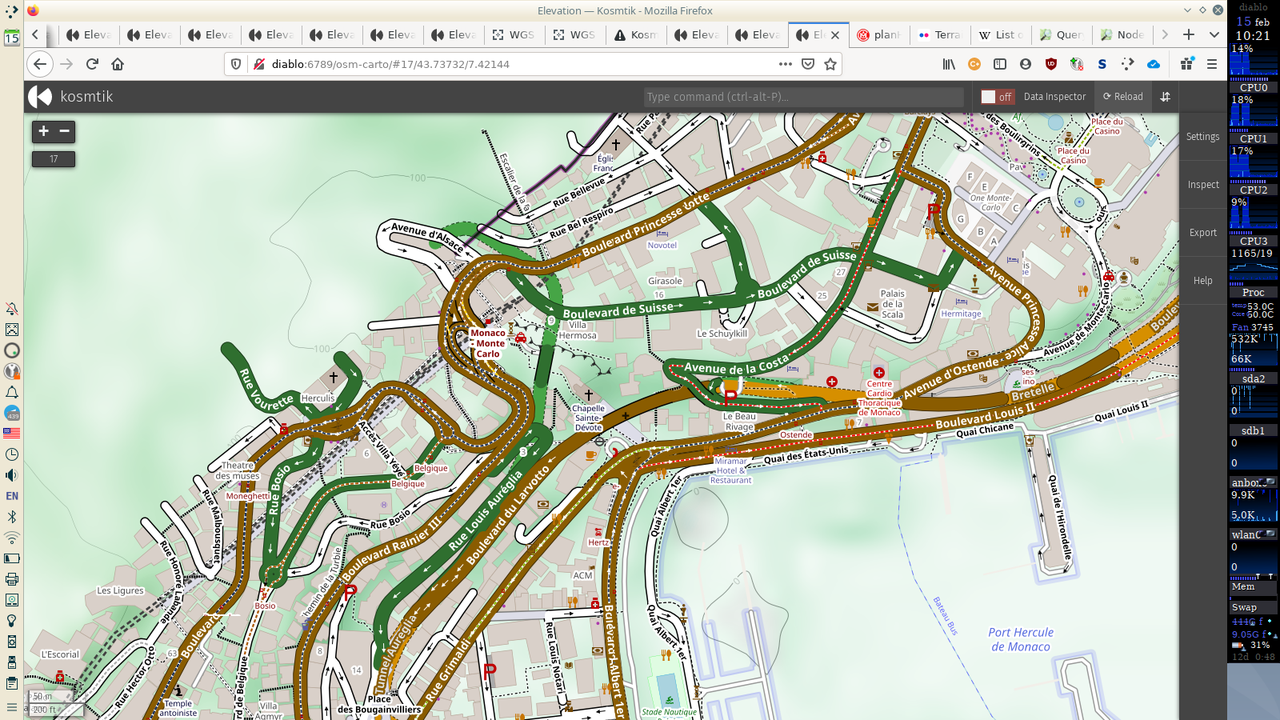
Task: Focus the Type command input field
Action: pyautogui.click(x=804, y=97)
